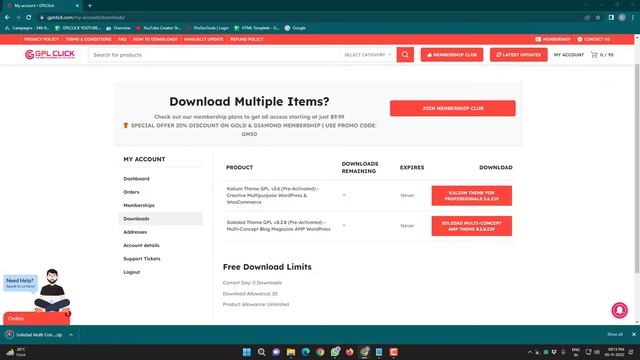This screenshot has height=360, width=640.
Task: Open the Chrome profile avatar
Action: [x=622, y=18]
